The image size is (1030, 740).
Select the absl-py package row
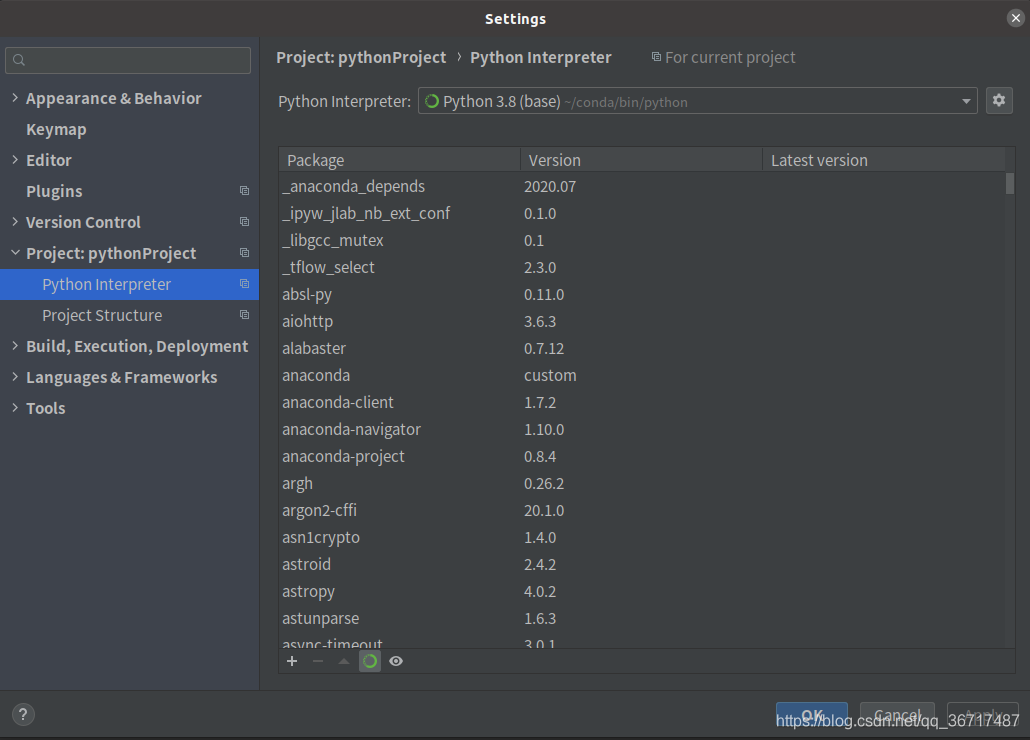(642, 294)
